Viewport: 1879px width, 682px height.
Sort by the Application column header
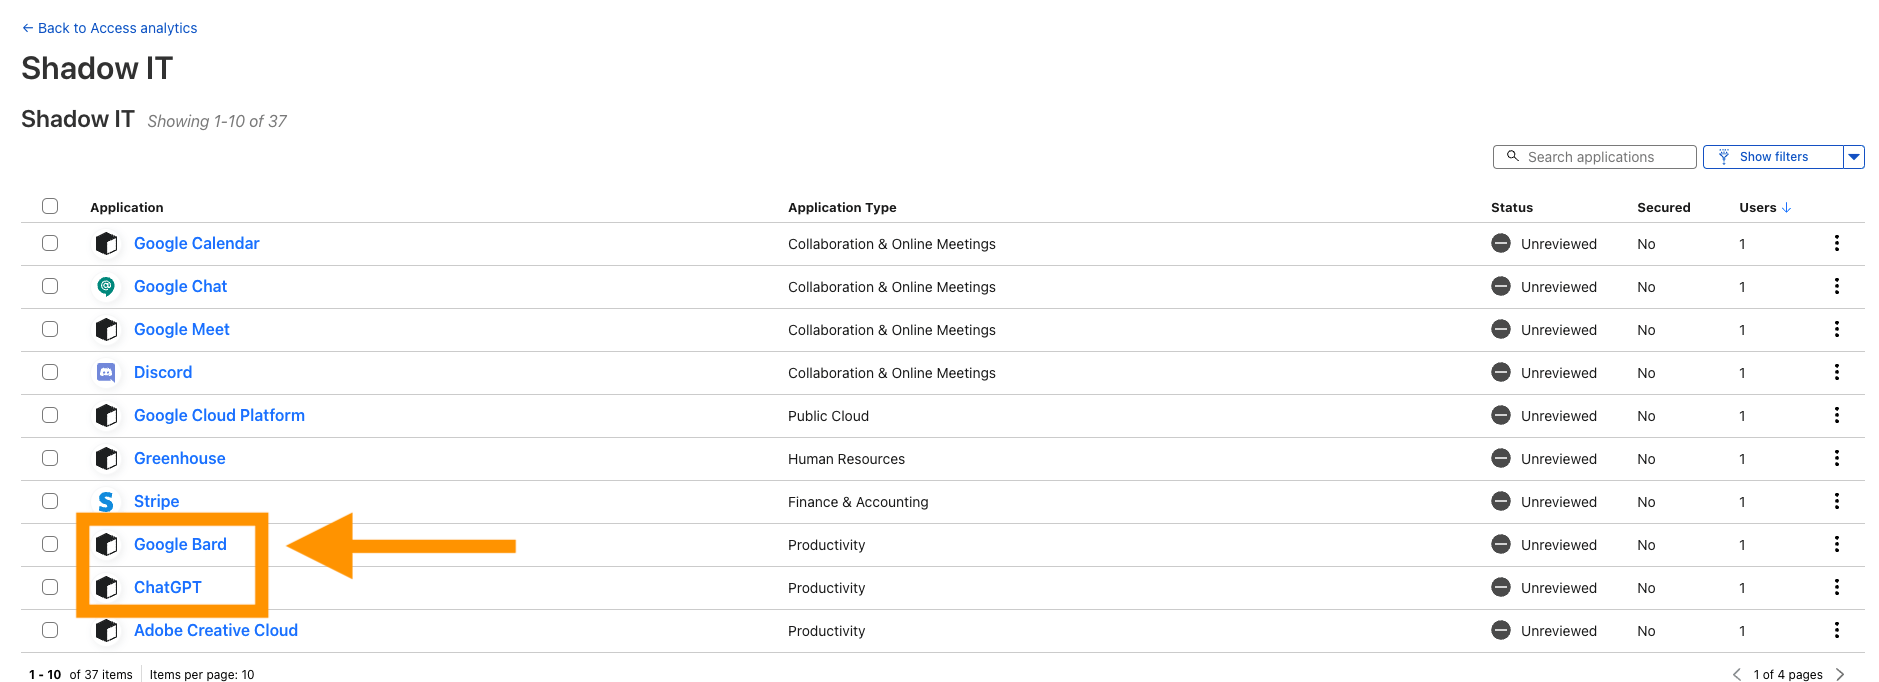click(126, 207)
